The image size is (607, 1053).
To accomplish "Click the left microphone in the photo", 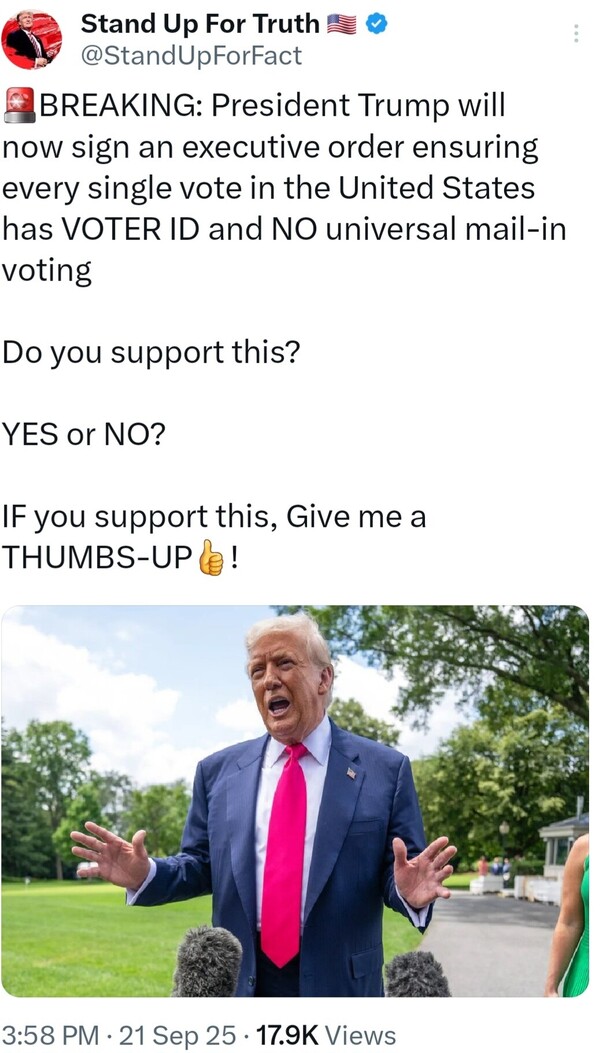I will pos(207,962).
